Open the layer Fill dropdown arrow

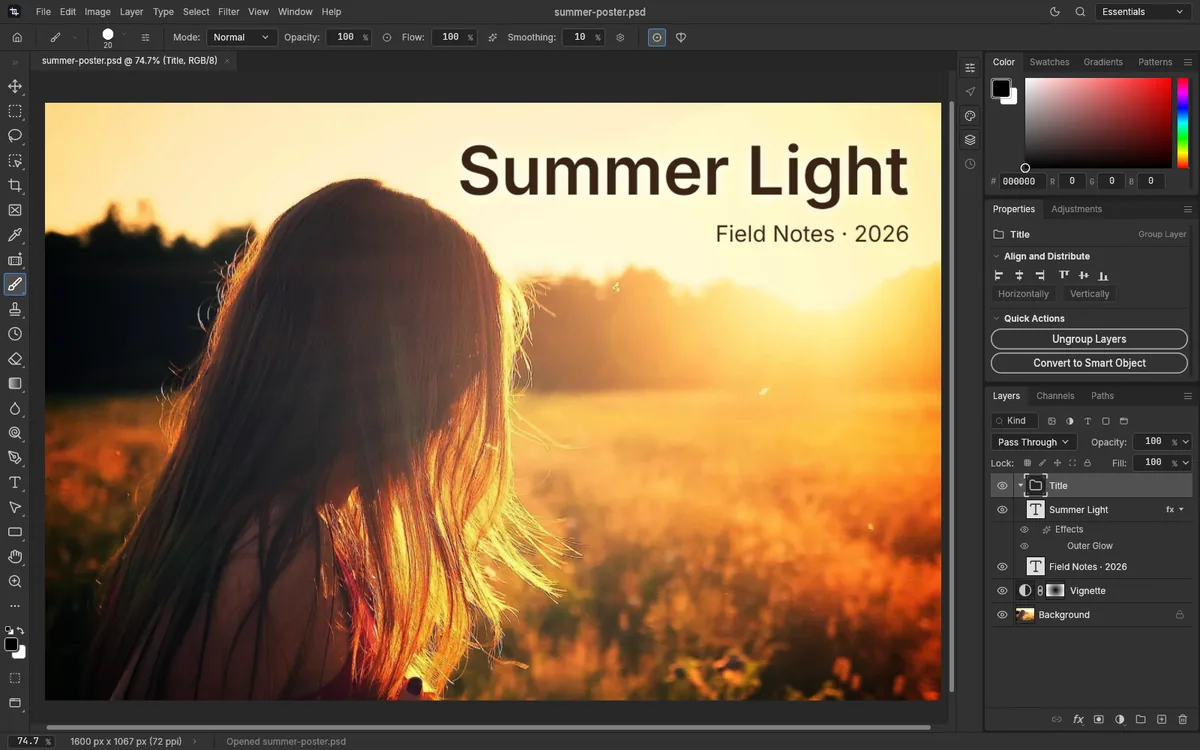pos(1186,463)
